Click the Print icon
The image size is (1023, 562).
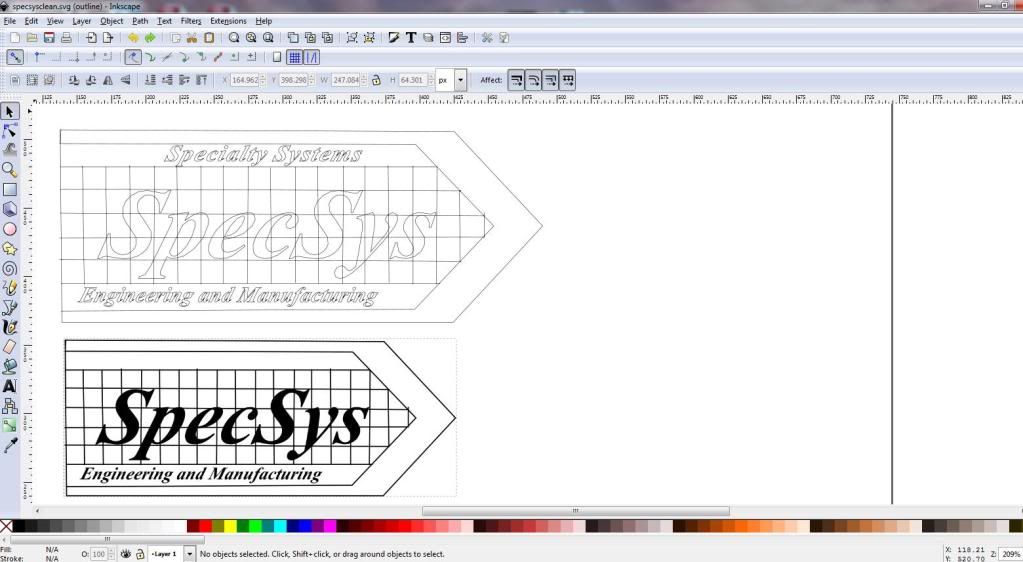[x=66, y=38]
